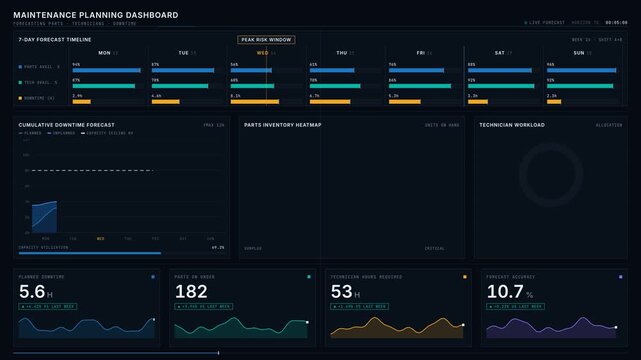Click Tuesday's orange downtime bar
The image size is (641, 360).
point(166,102)
